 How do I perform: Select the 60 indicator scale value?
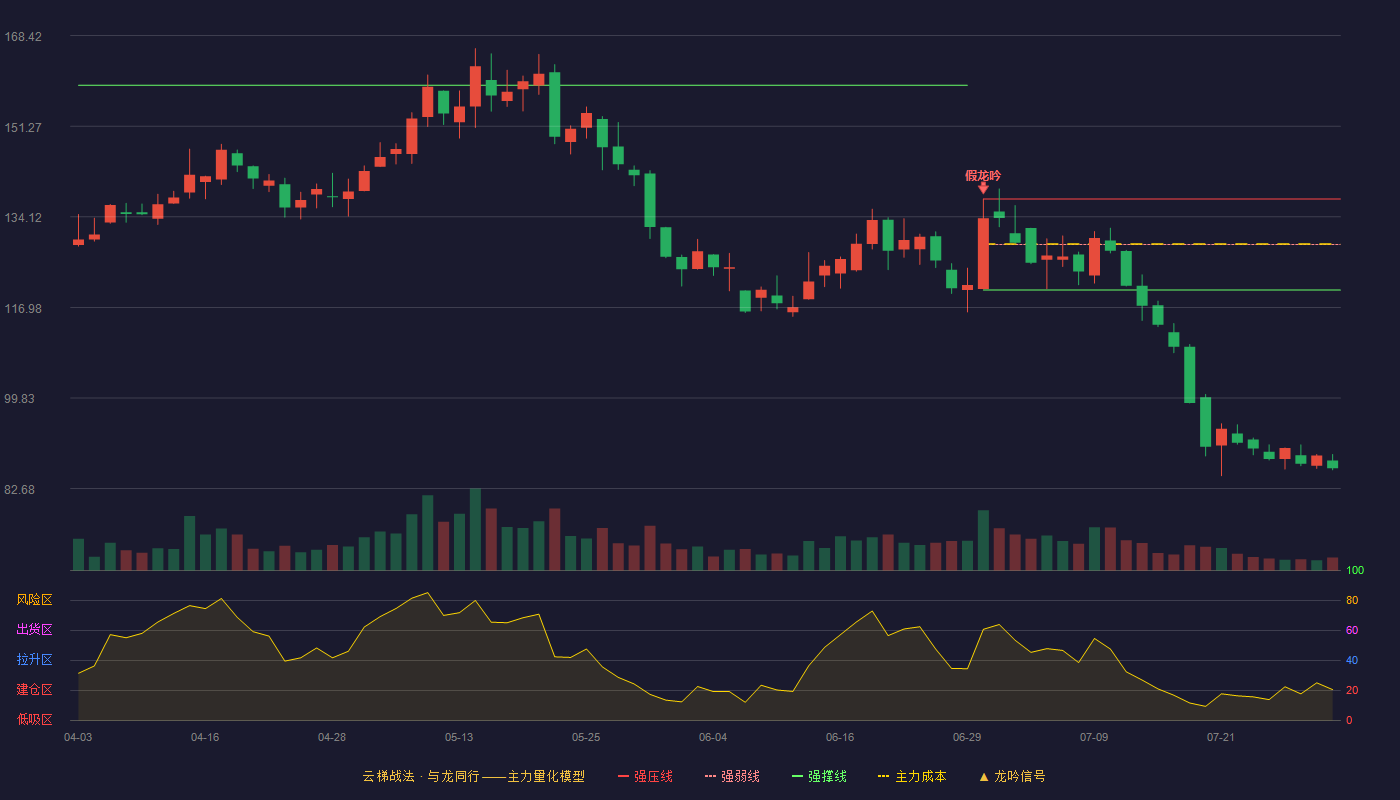click(x=1352, y=631)
